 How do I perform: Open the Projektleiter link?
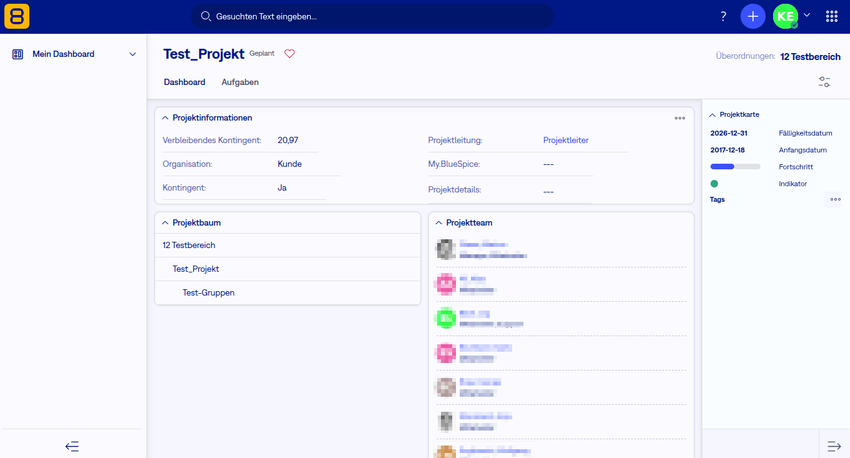point(565,140)
